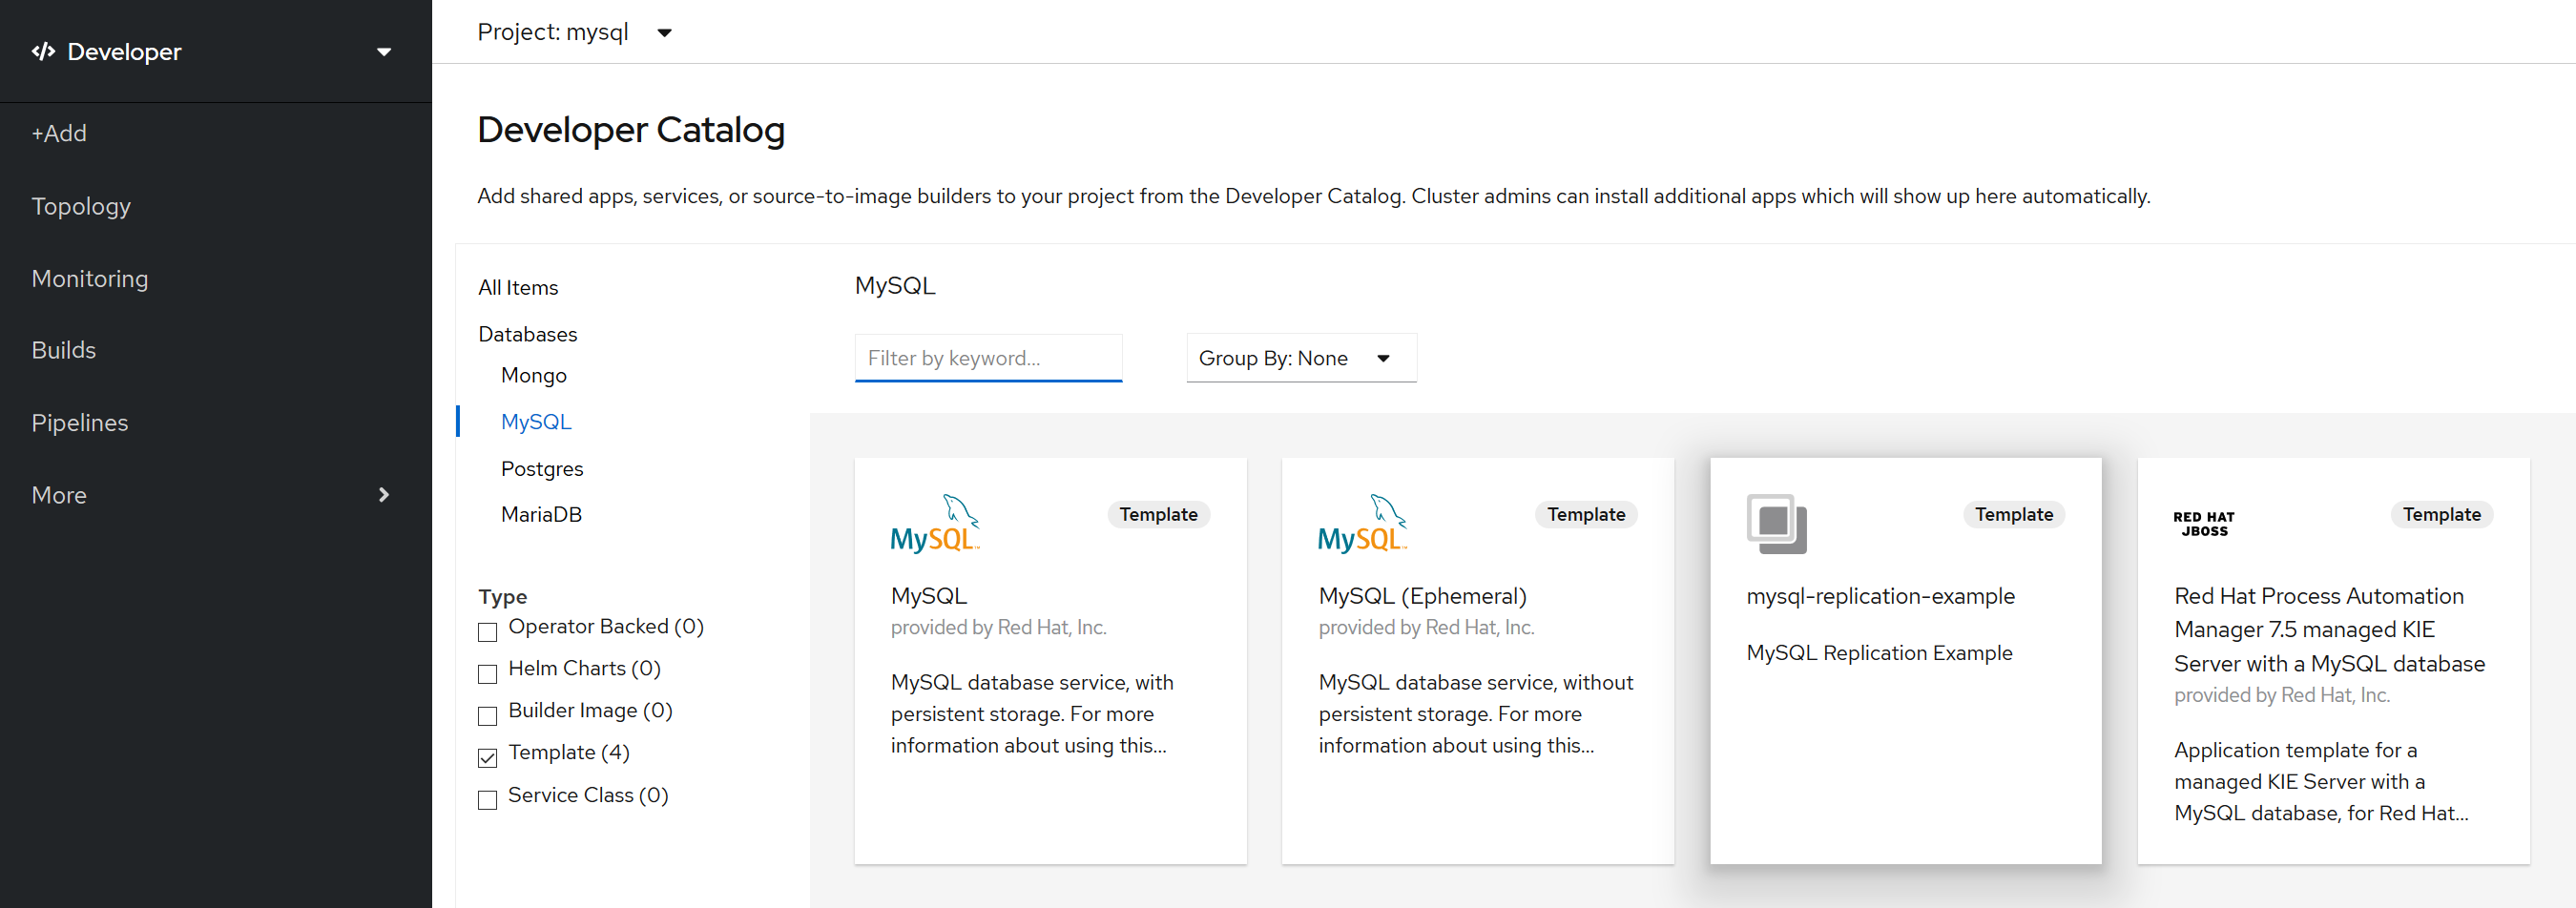Click Template badge on Red Hat JBoss card

coord(2442,515)
